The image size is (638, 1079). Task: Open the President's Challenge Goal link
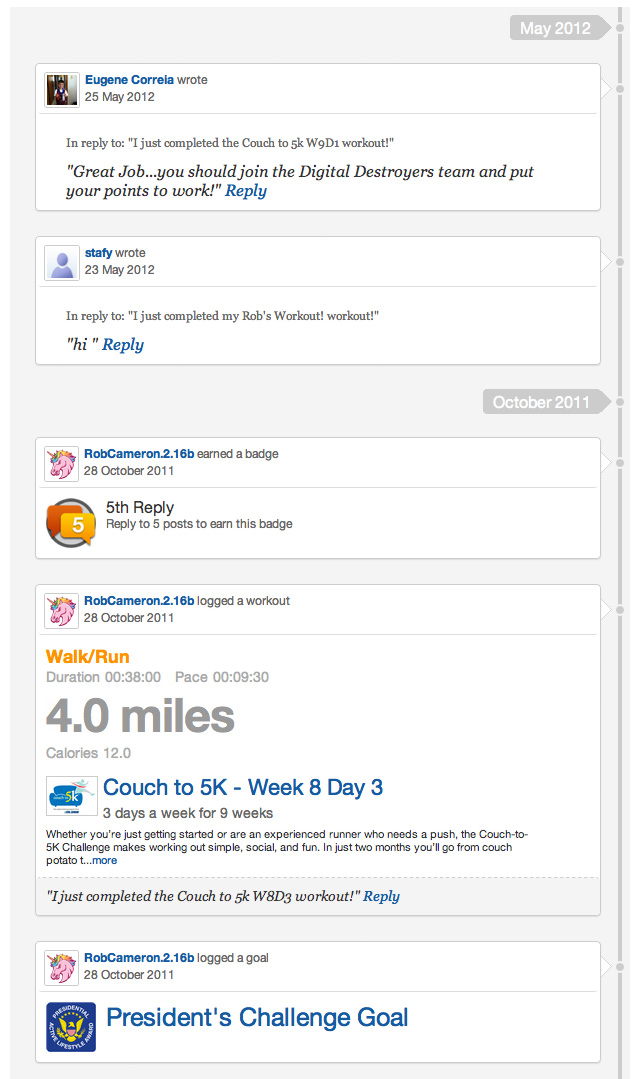[x=257, y=1018]
